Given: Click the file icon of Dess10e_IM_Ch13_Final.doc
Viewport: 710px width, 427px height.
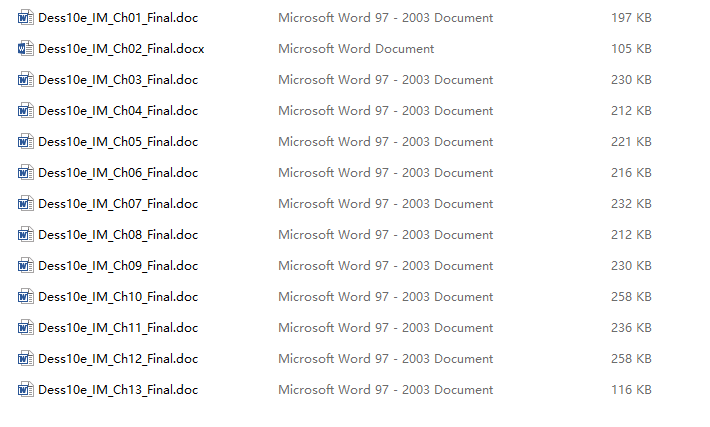Looking at the screenshot, I should [x=26, y=390].
